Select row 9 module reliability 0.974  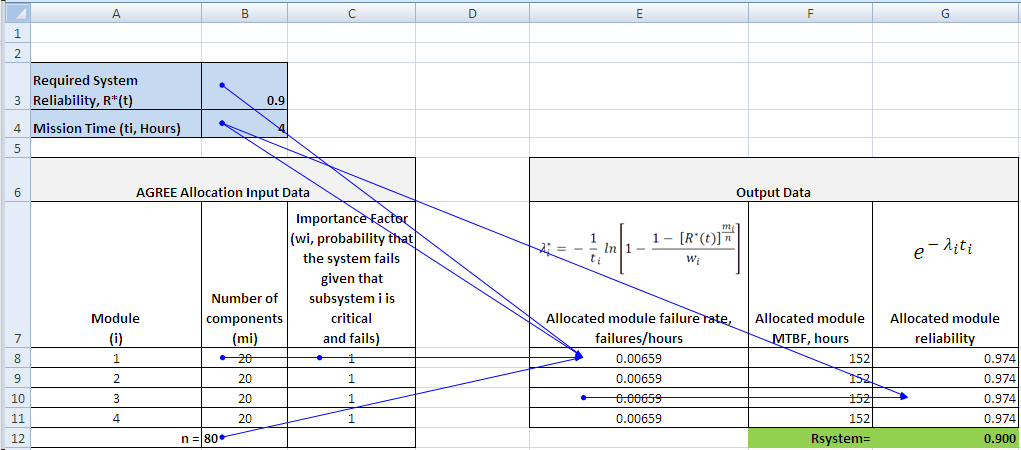click(946, 378)
